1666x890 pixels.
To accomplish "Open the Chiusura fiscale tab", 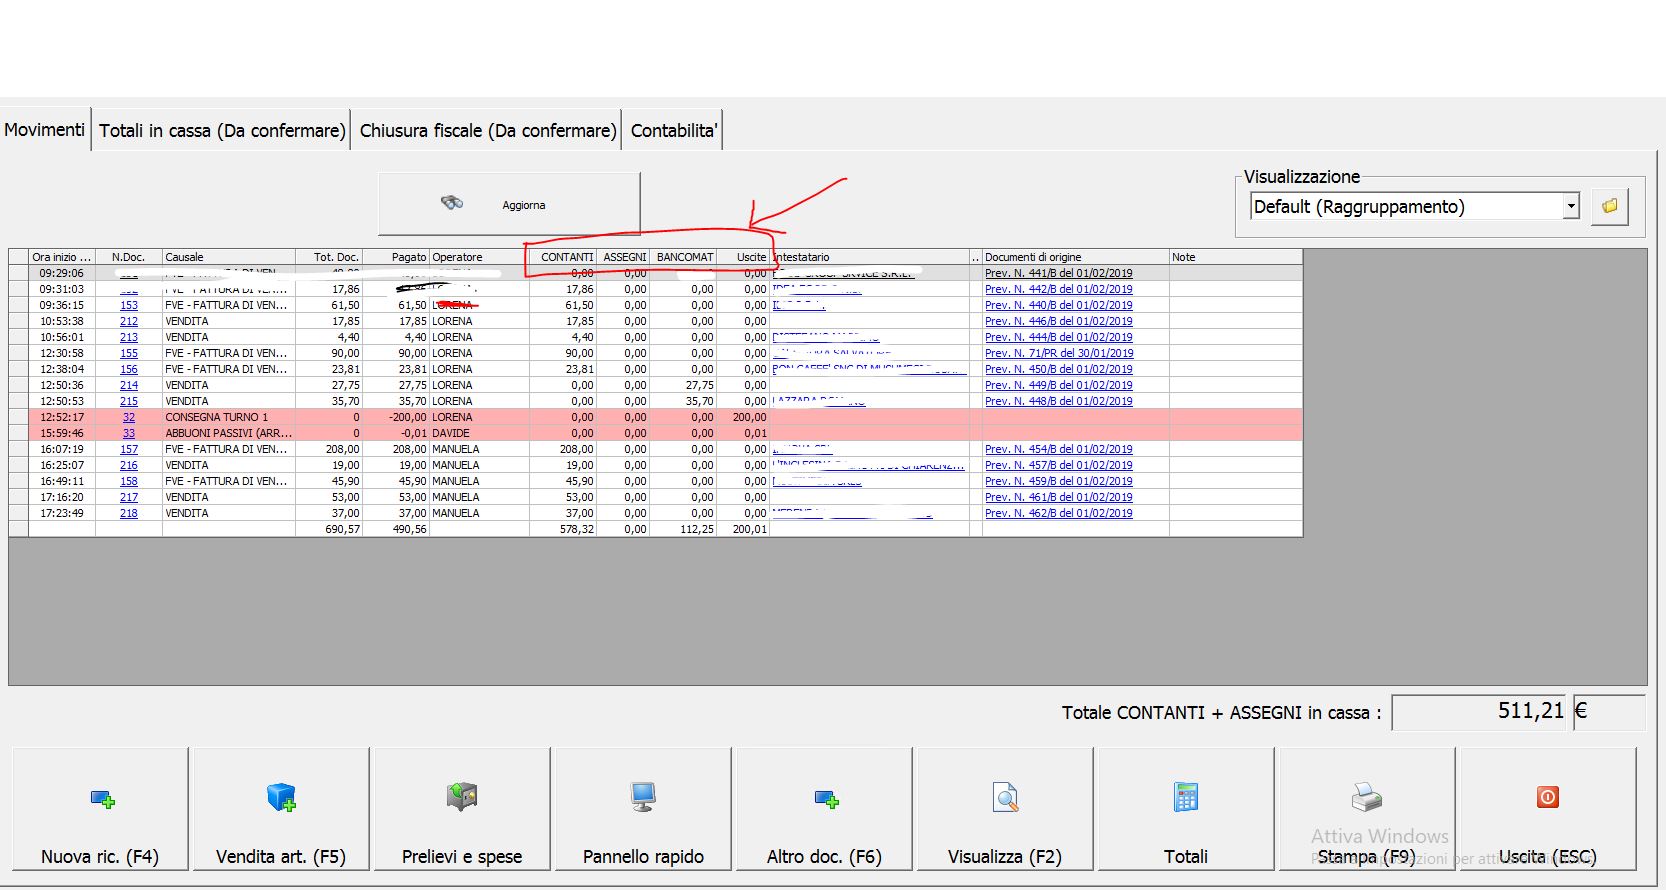I will click(x=487, y=131).
